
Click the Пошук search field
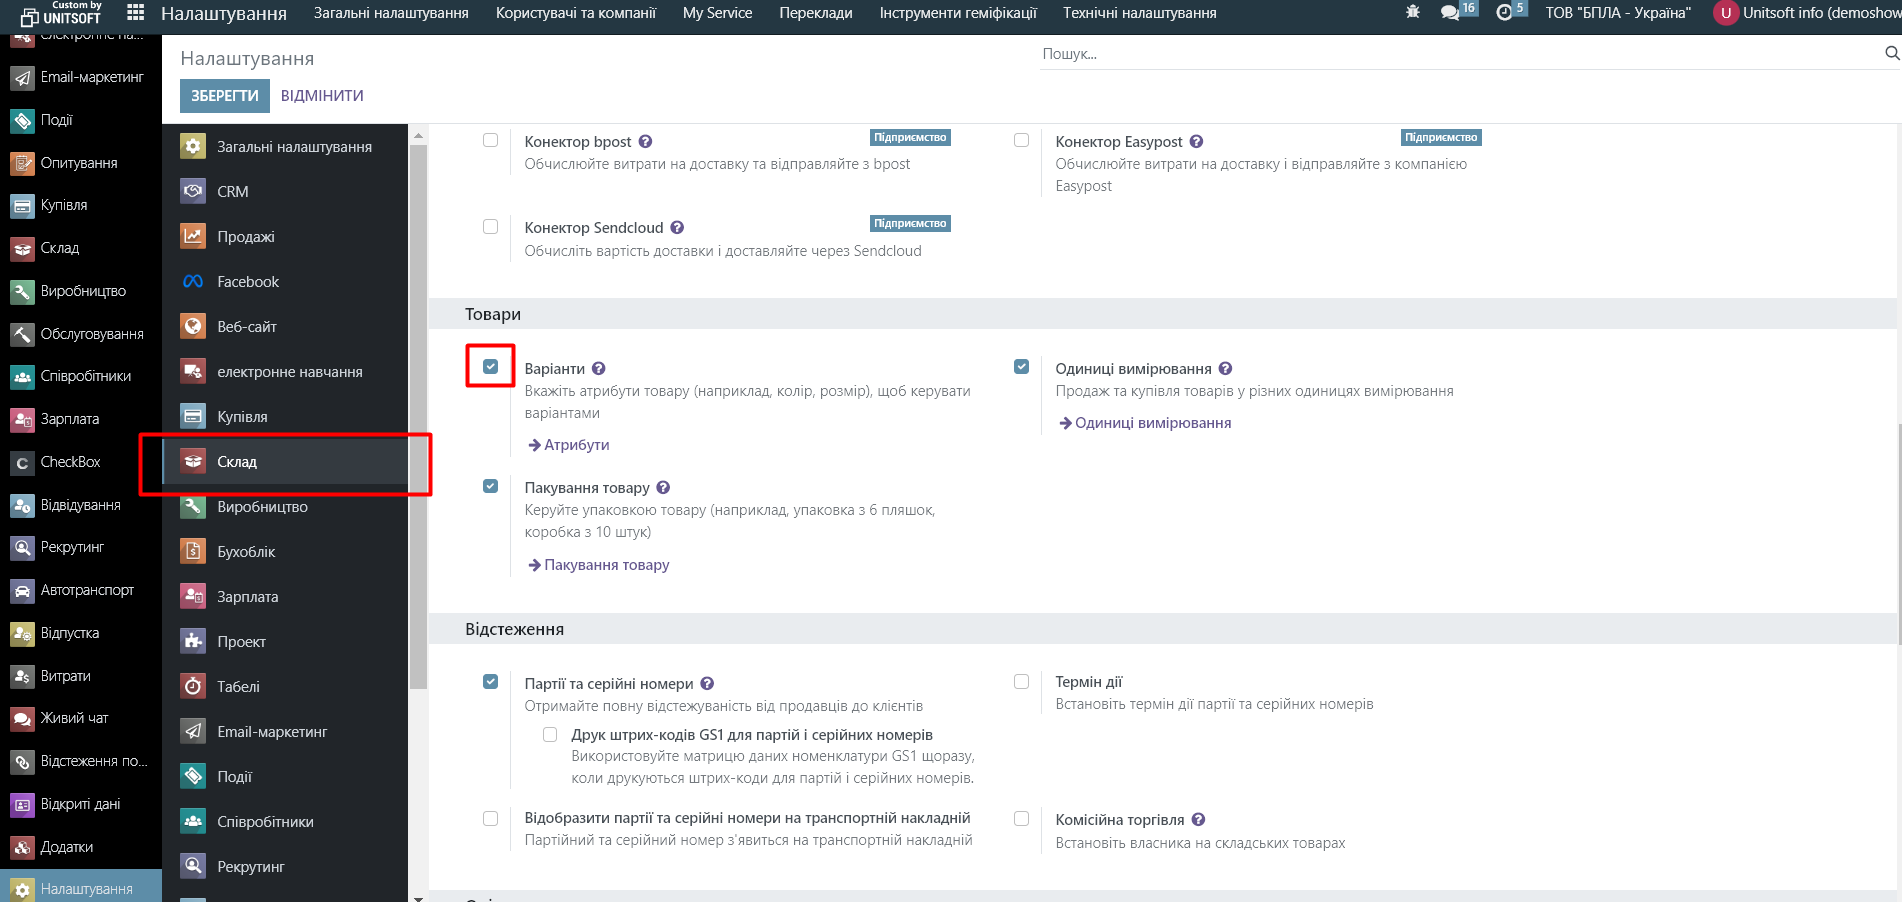1460,54
